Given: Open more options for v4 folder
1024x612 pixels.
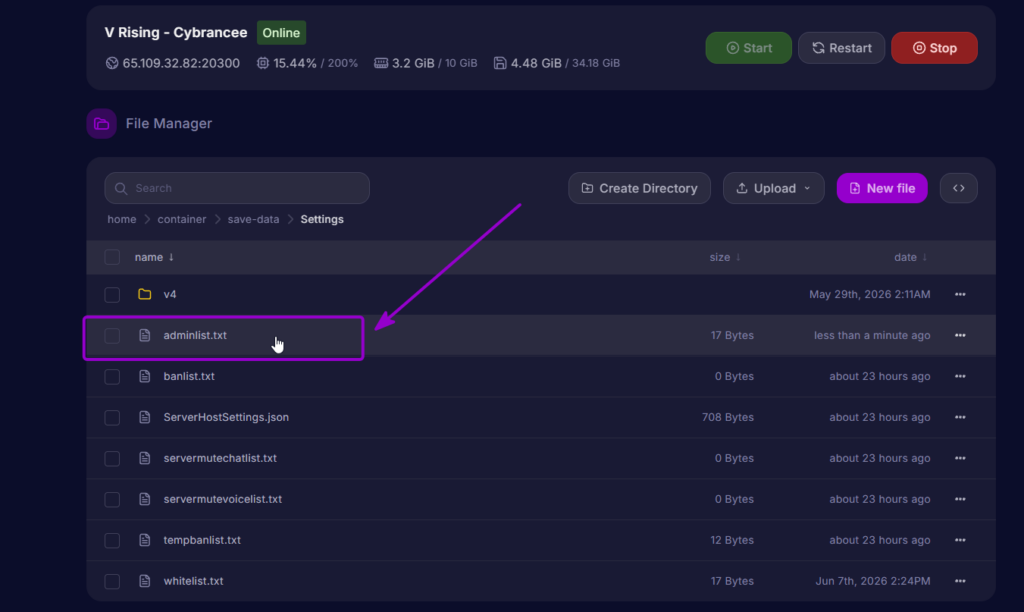Looking at the screenshot, I should click(960, 295).
